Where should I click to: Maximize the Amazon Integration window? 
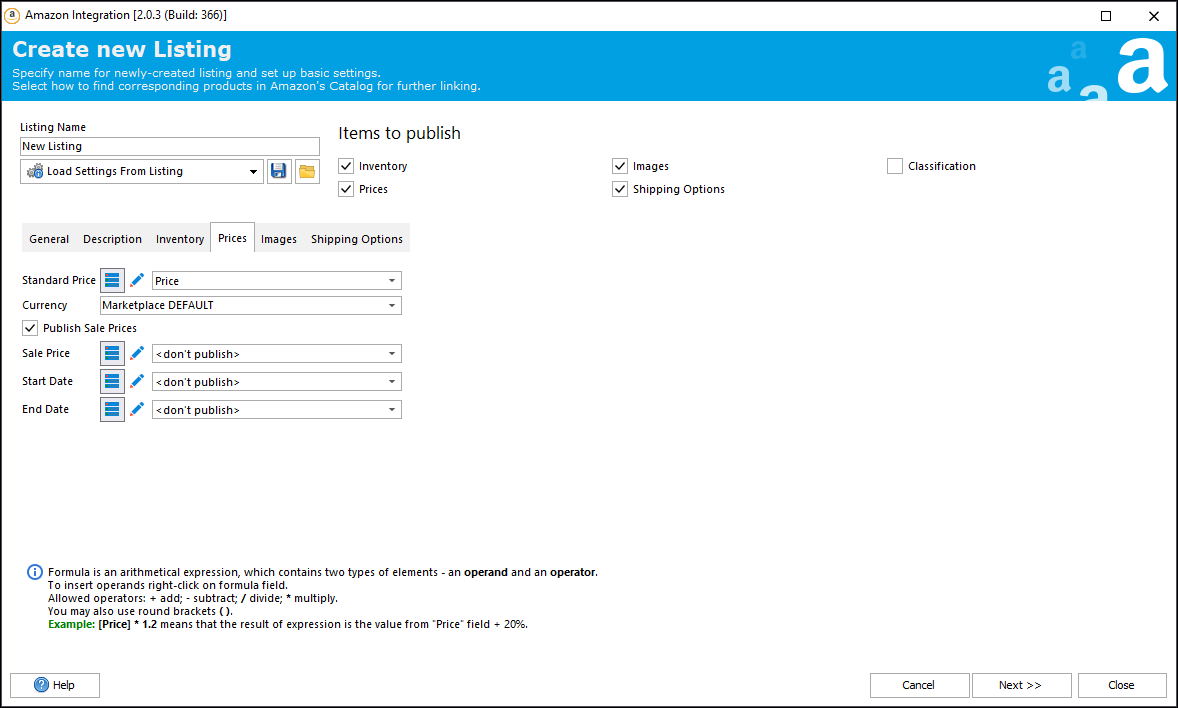pos(1106,16)
